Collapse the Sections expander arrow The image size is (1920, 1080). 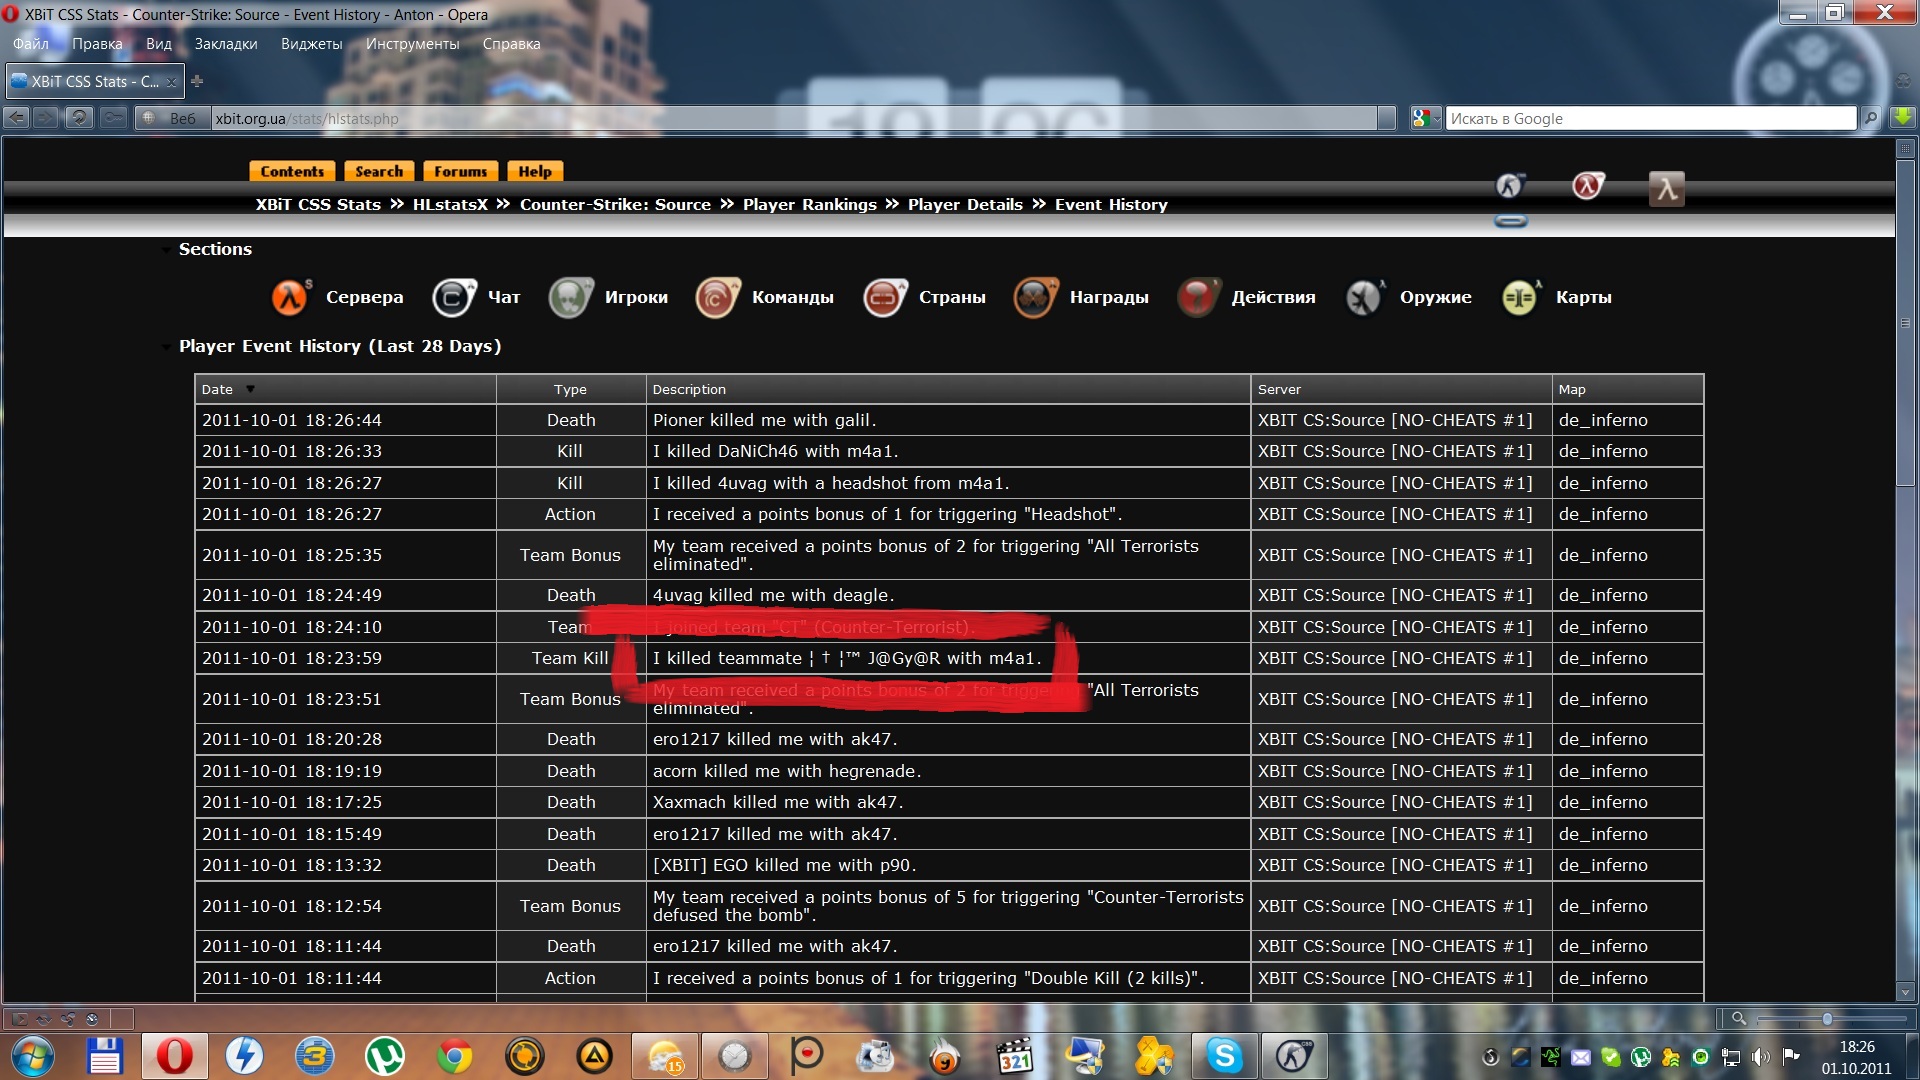click(166, 250)
